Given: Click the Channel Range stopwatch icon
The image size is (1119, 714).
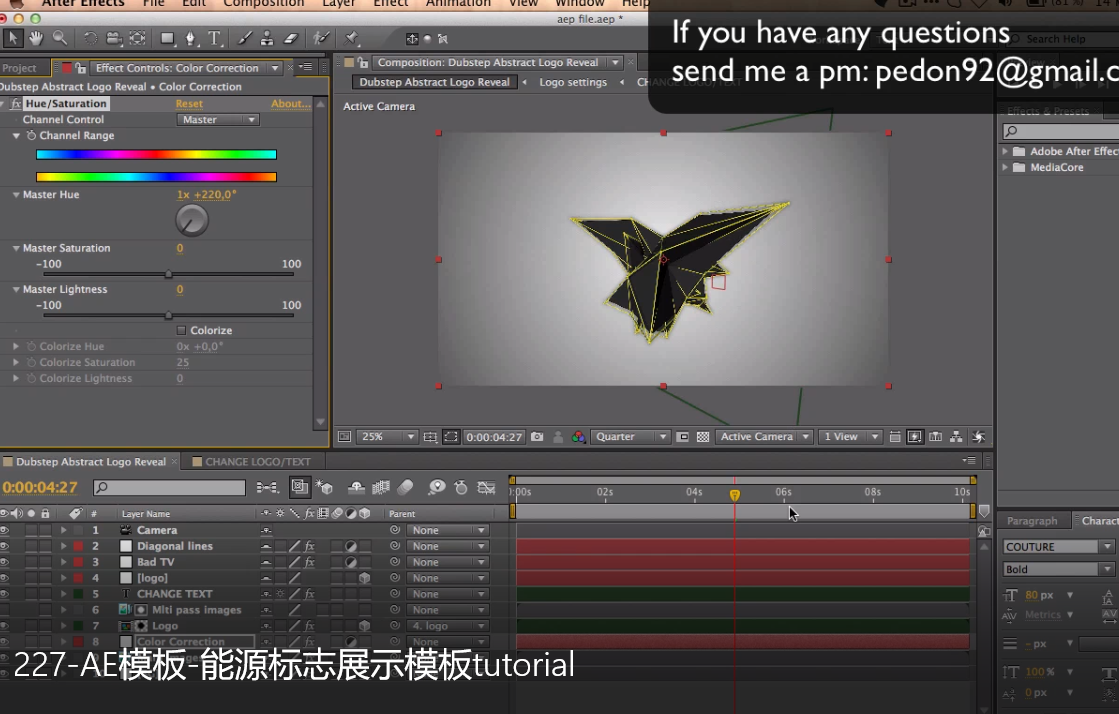Looking at the screenshot, I should [31, 135].
